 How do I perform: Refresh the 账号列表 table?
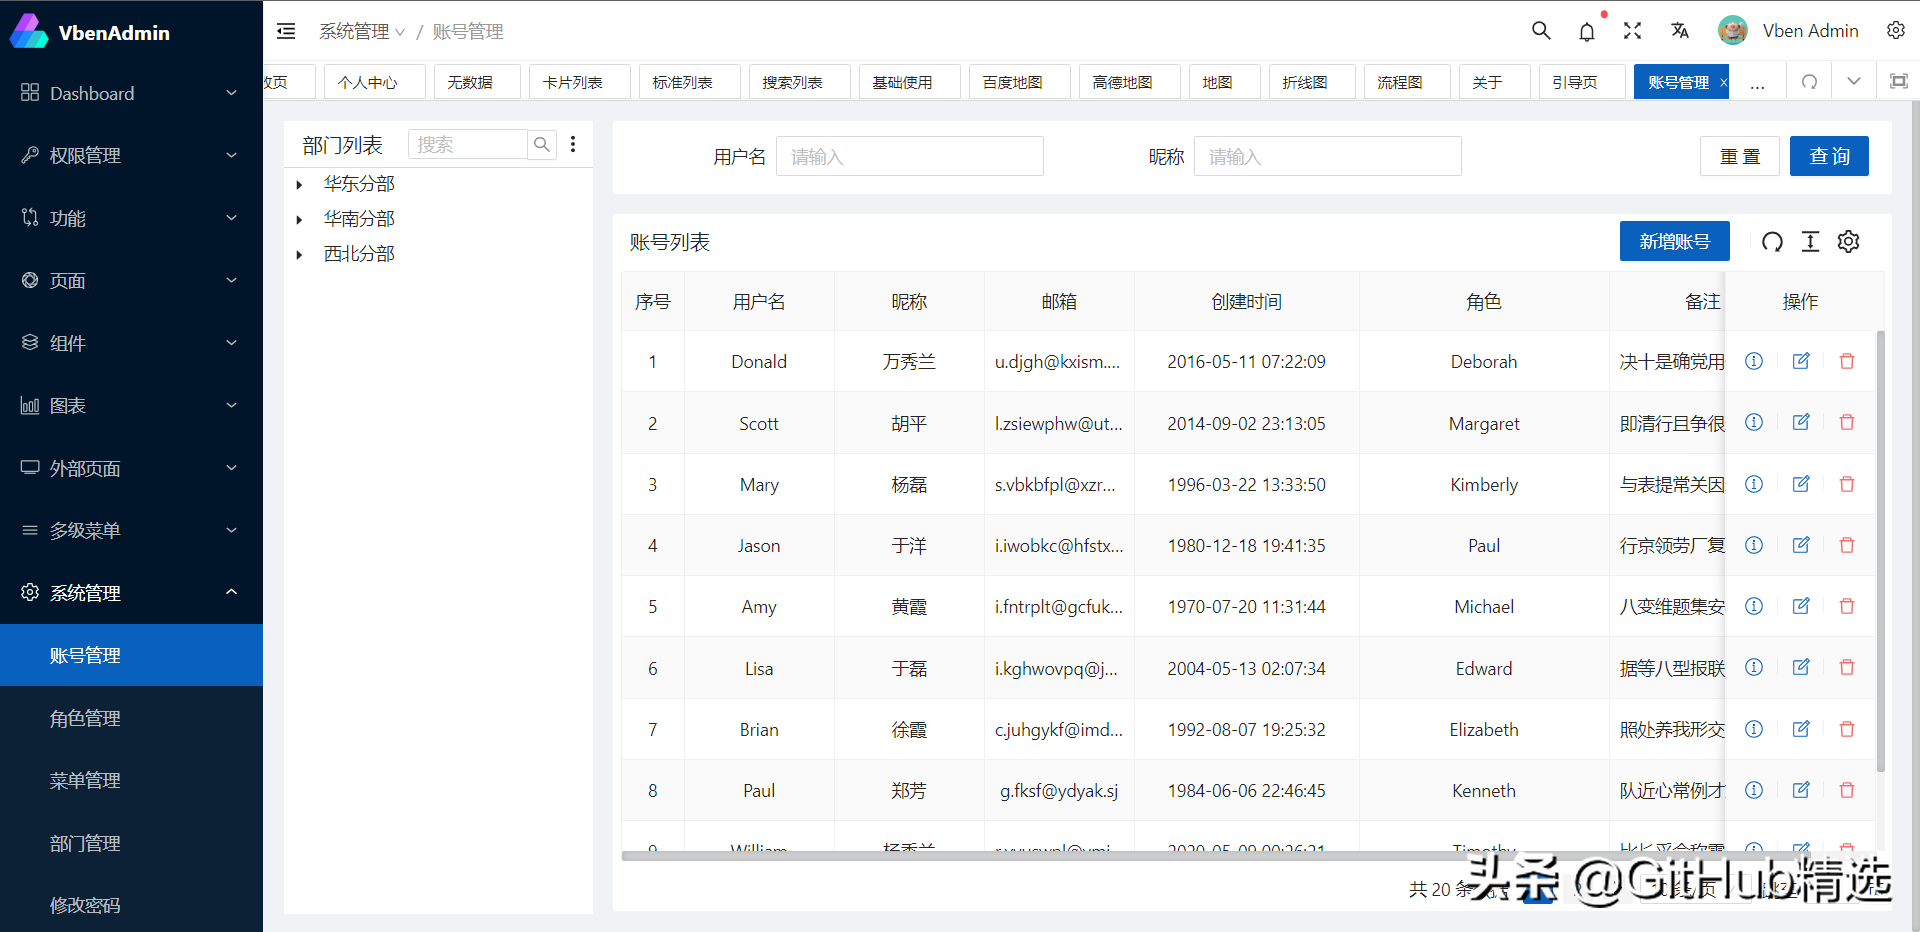coord(1772,241)
